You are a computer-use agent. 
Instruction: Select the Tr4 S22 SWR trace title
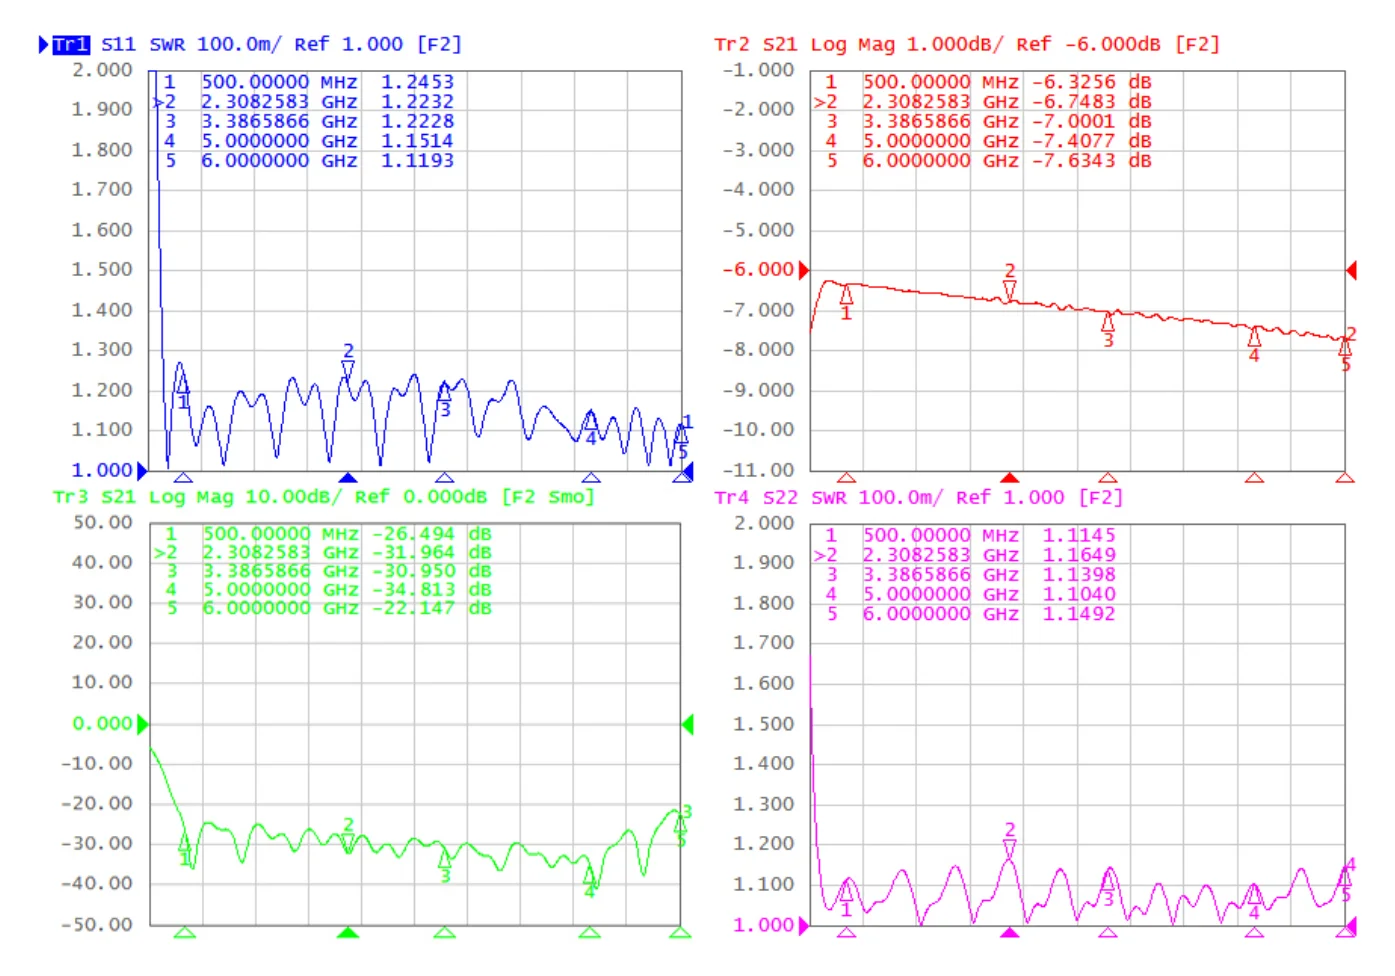pyautogui.click(x=919, y=497)
